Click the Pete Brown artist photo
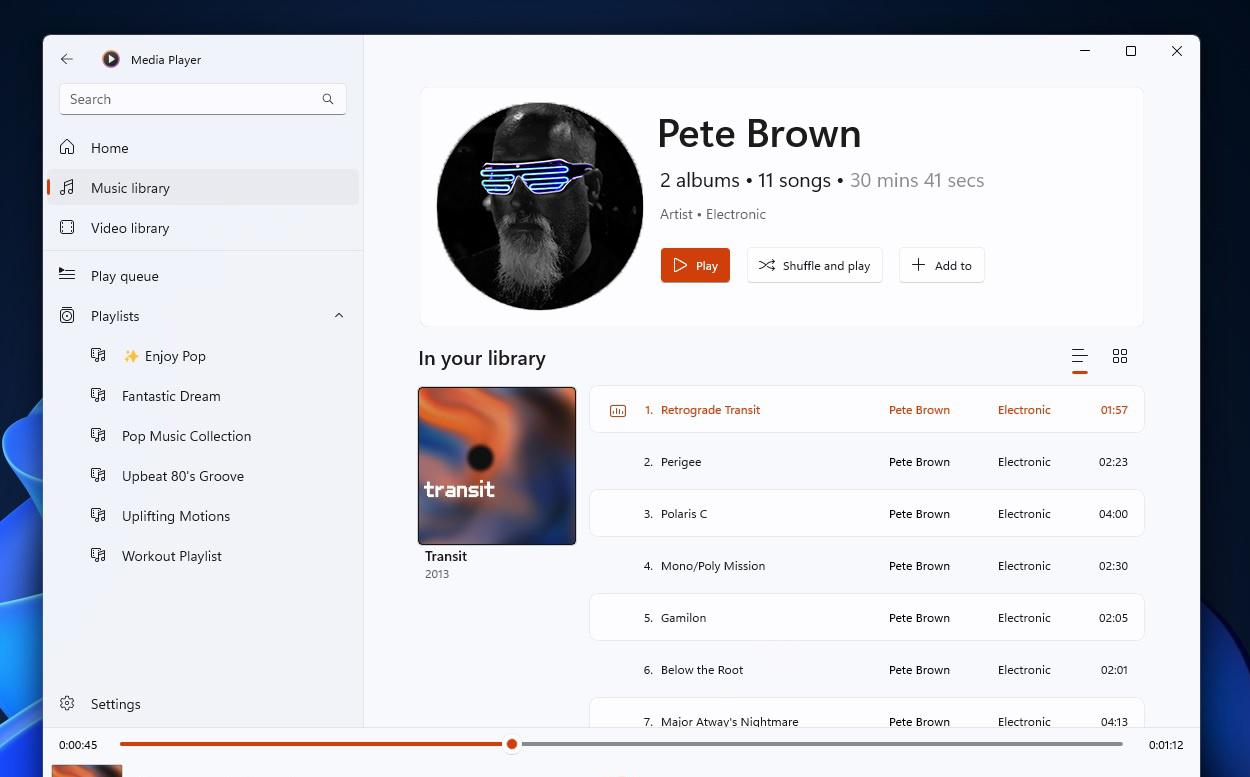The height and width of the screenshot is (777, 1250). pos(540,206)
